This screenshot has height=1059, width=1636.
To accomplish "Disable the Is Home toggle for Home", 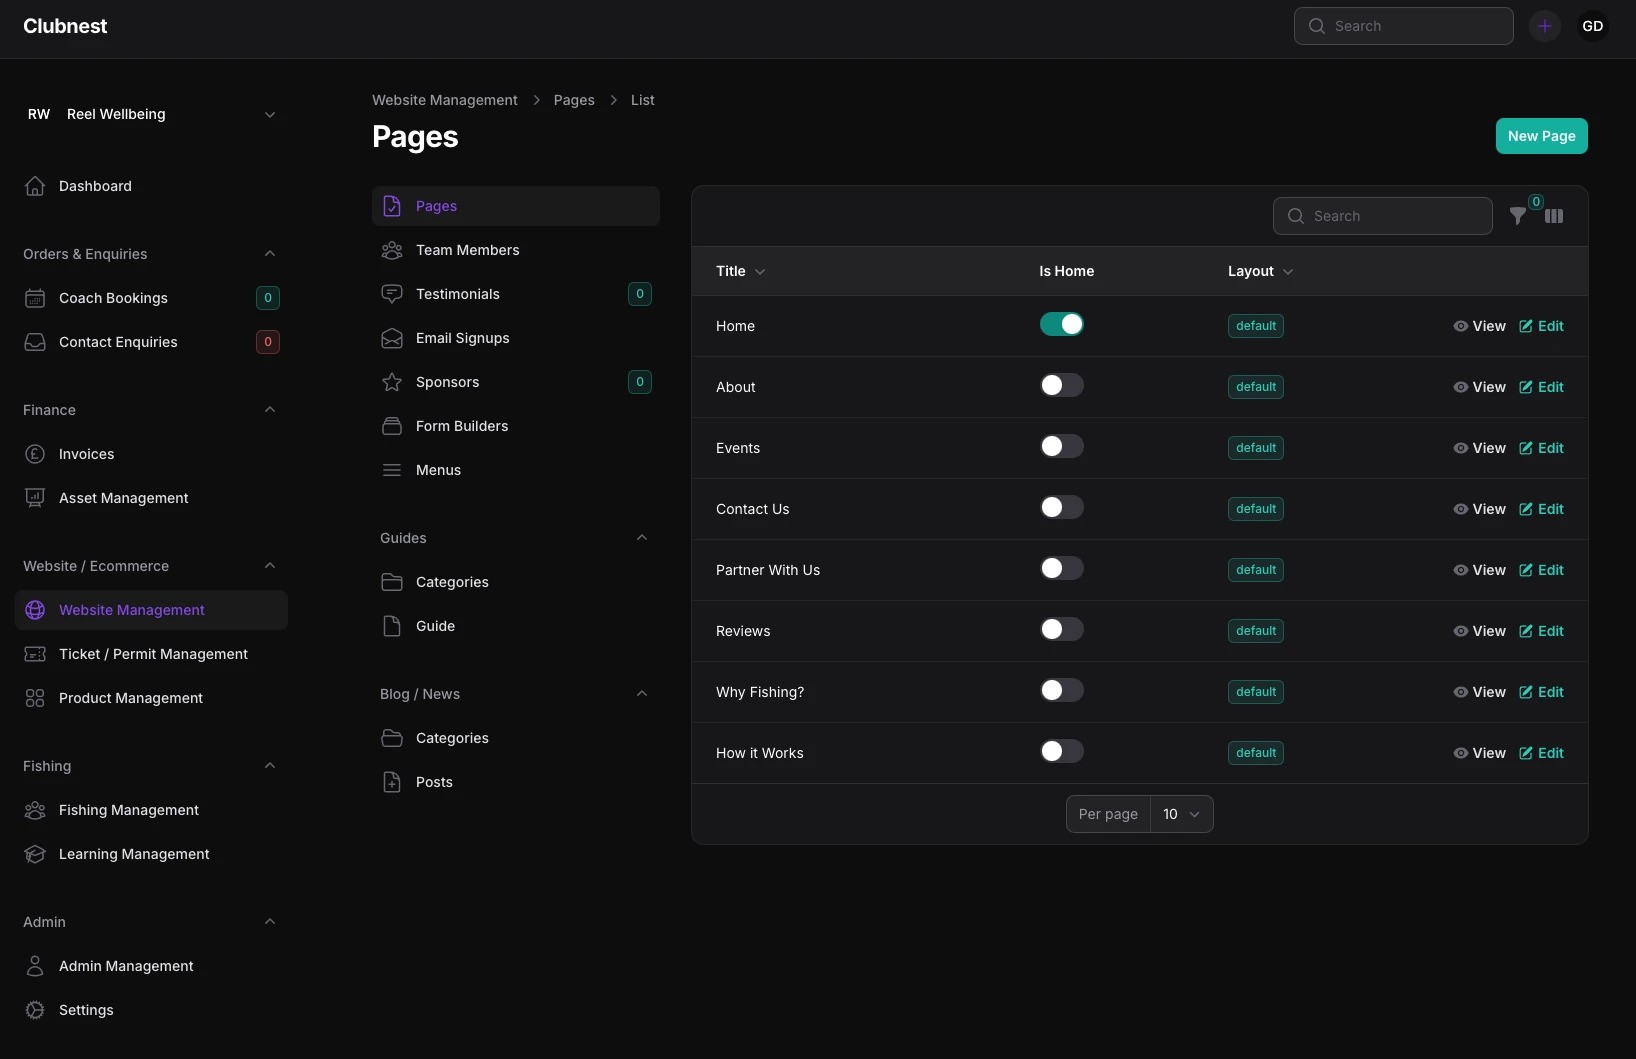I will pyautogui.click(x=1062, y=324).
